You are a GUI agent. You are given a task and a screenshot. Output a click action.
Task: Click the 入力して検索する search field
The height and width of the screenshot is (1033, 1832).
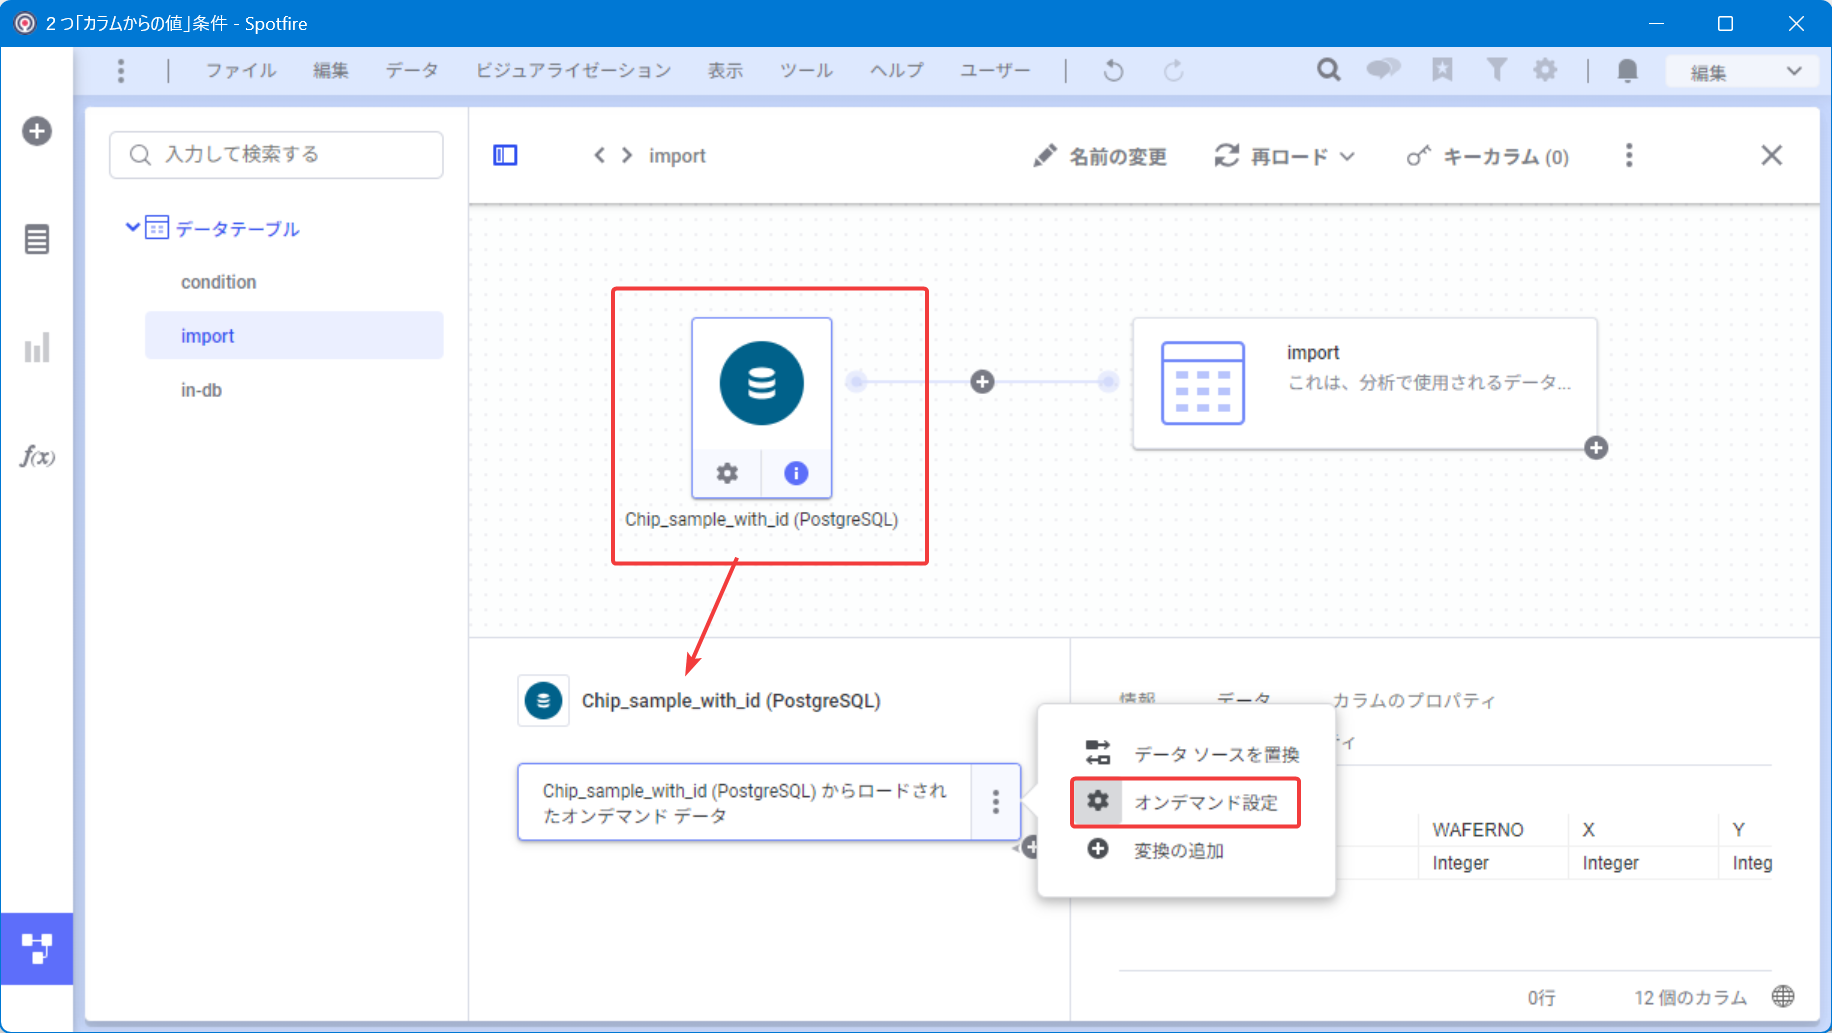276,154
